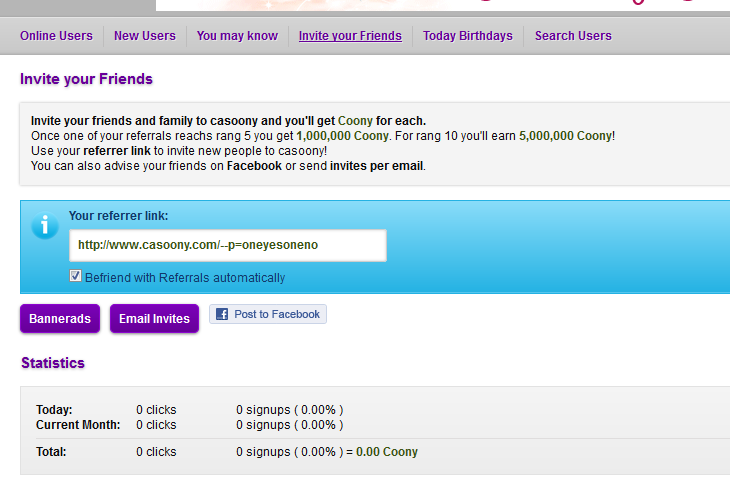
Task: Select the You may know tab
Action: click(237, 36)
